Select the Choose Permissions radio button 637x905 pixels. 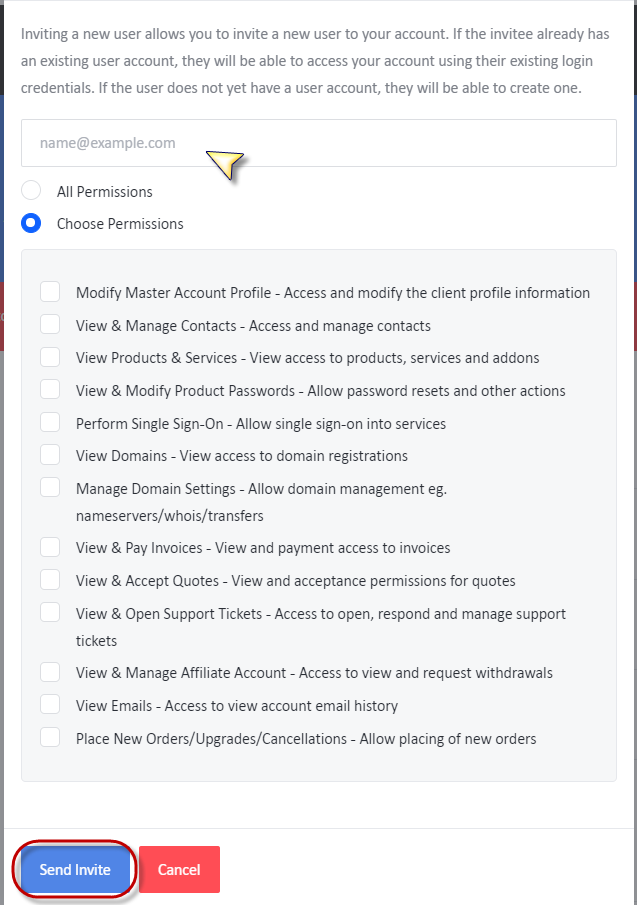[x=31, y=223]
